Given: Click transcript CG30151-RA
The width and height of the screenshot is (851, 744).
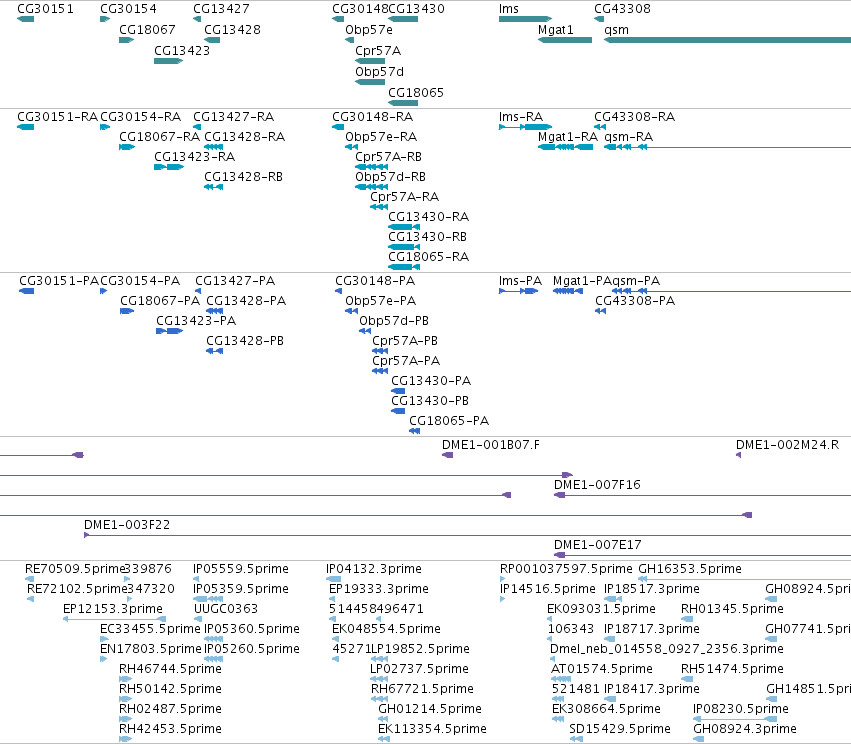Looking at the screenshot, I should tap(26, 127).
